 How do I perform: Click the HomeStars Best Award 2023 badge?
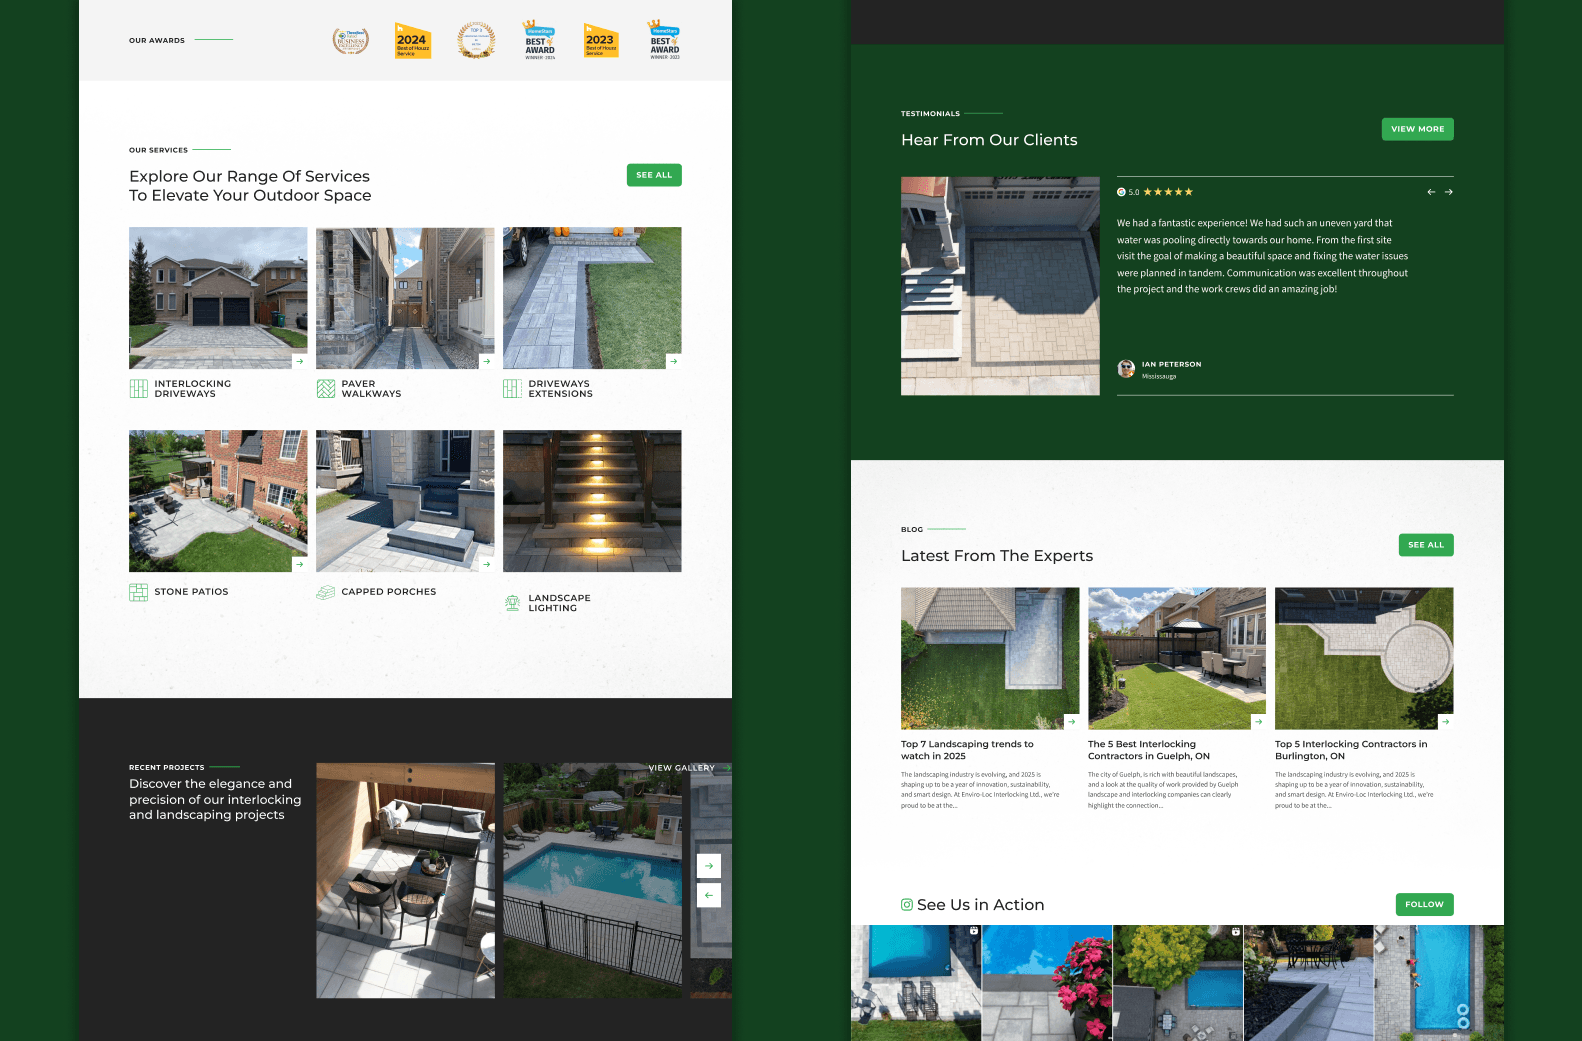point(664,40)
